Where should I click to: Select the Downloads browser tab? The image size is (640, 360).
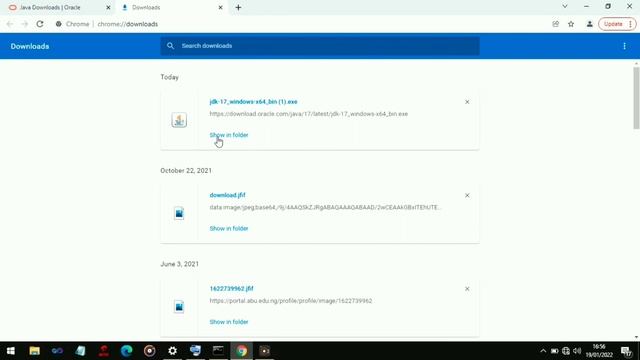pos(171,7)
